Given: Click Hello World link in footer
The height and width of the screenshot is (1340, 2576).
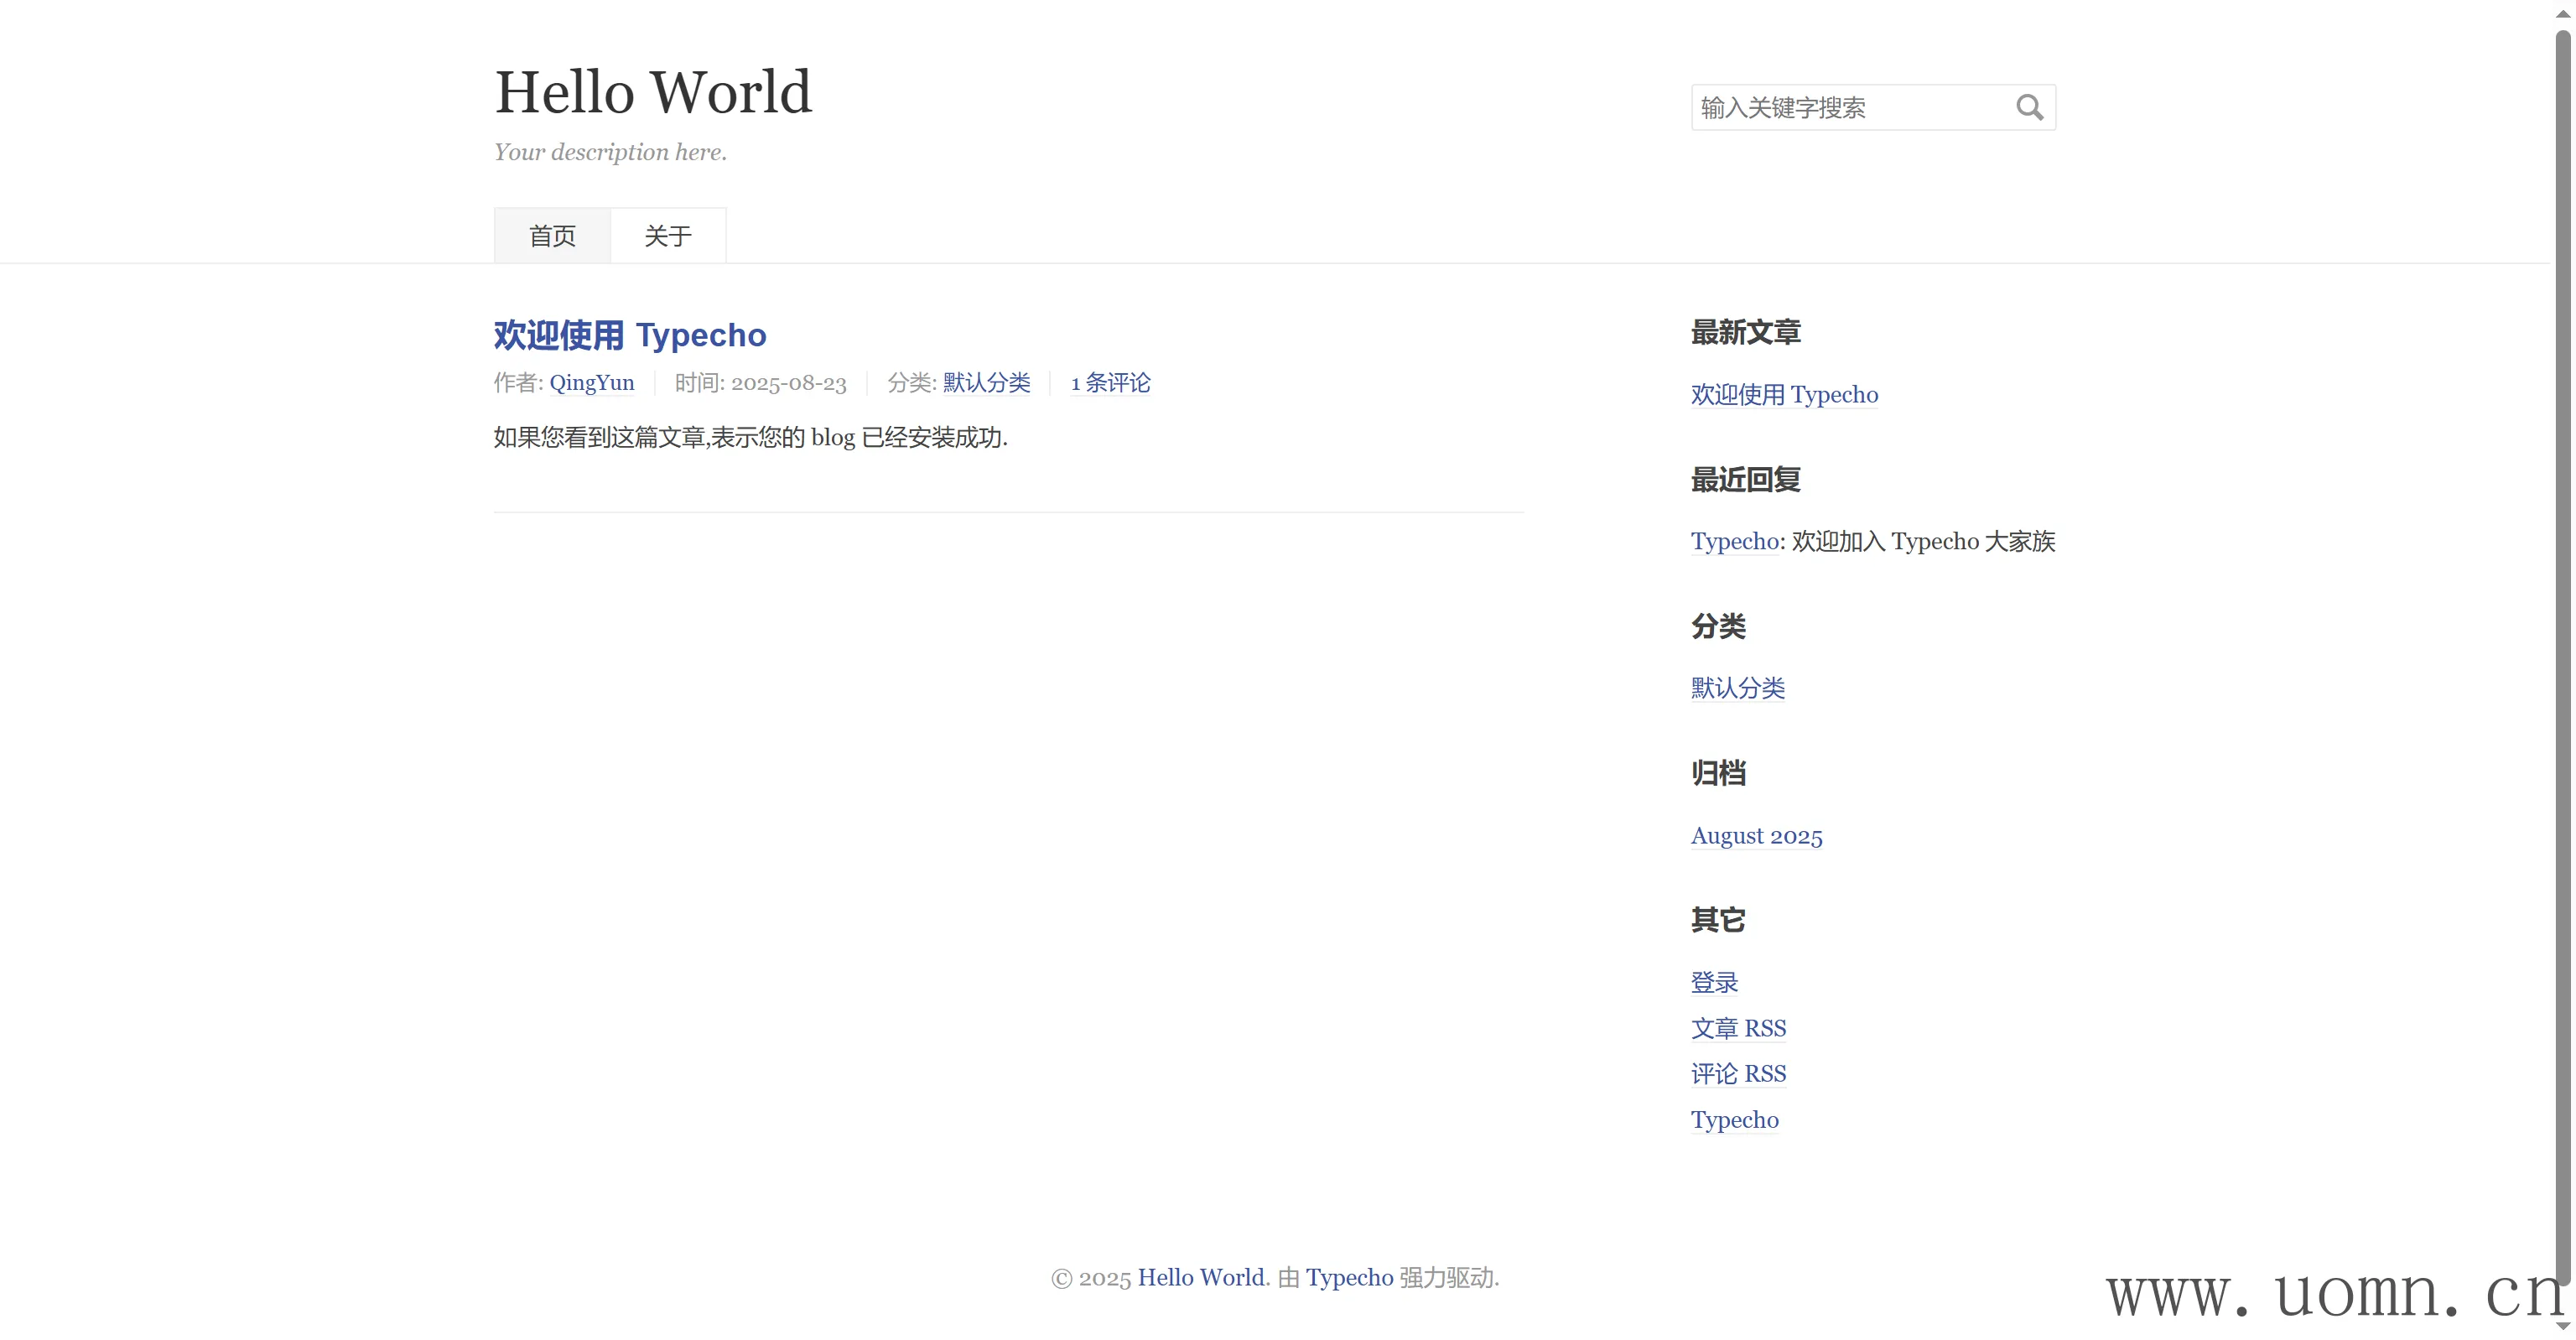Looking at the screenshot, I should click(x=1201, y=1278).
